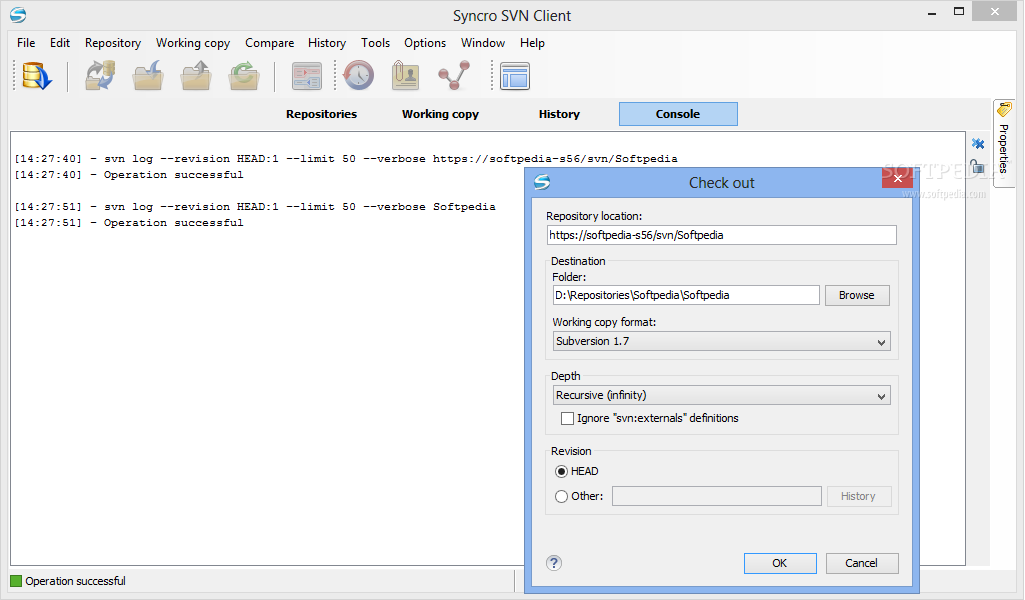Click the destination Folder input field

point(686,295)
